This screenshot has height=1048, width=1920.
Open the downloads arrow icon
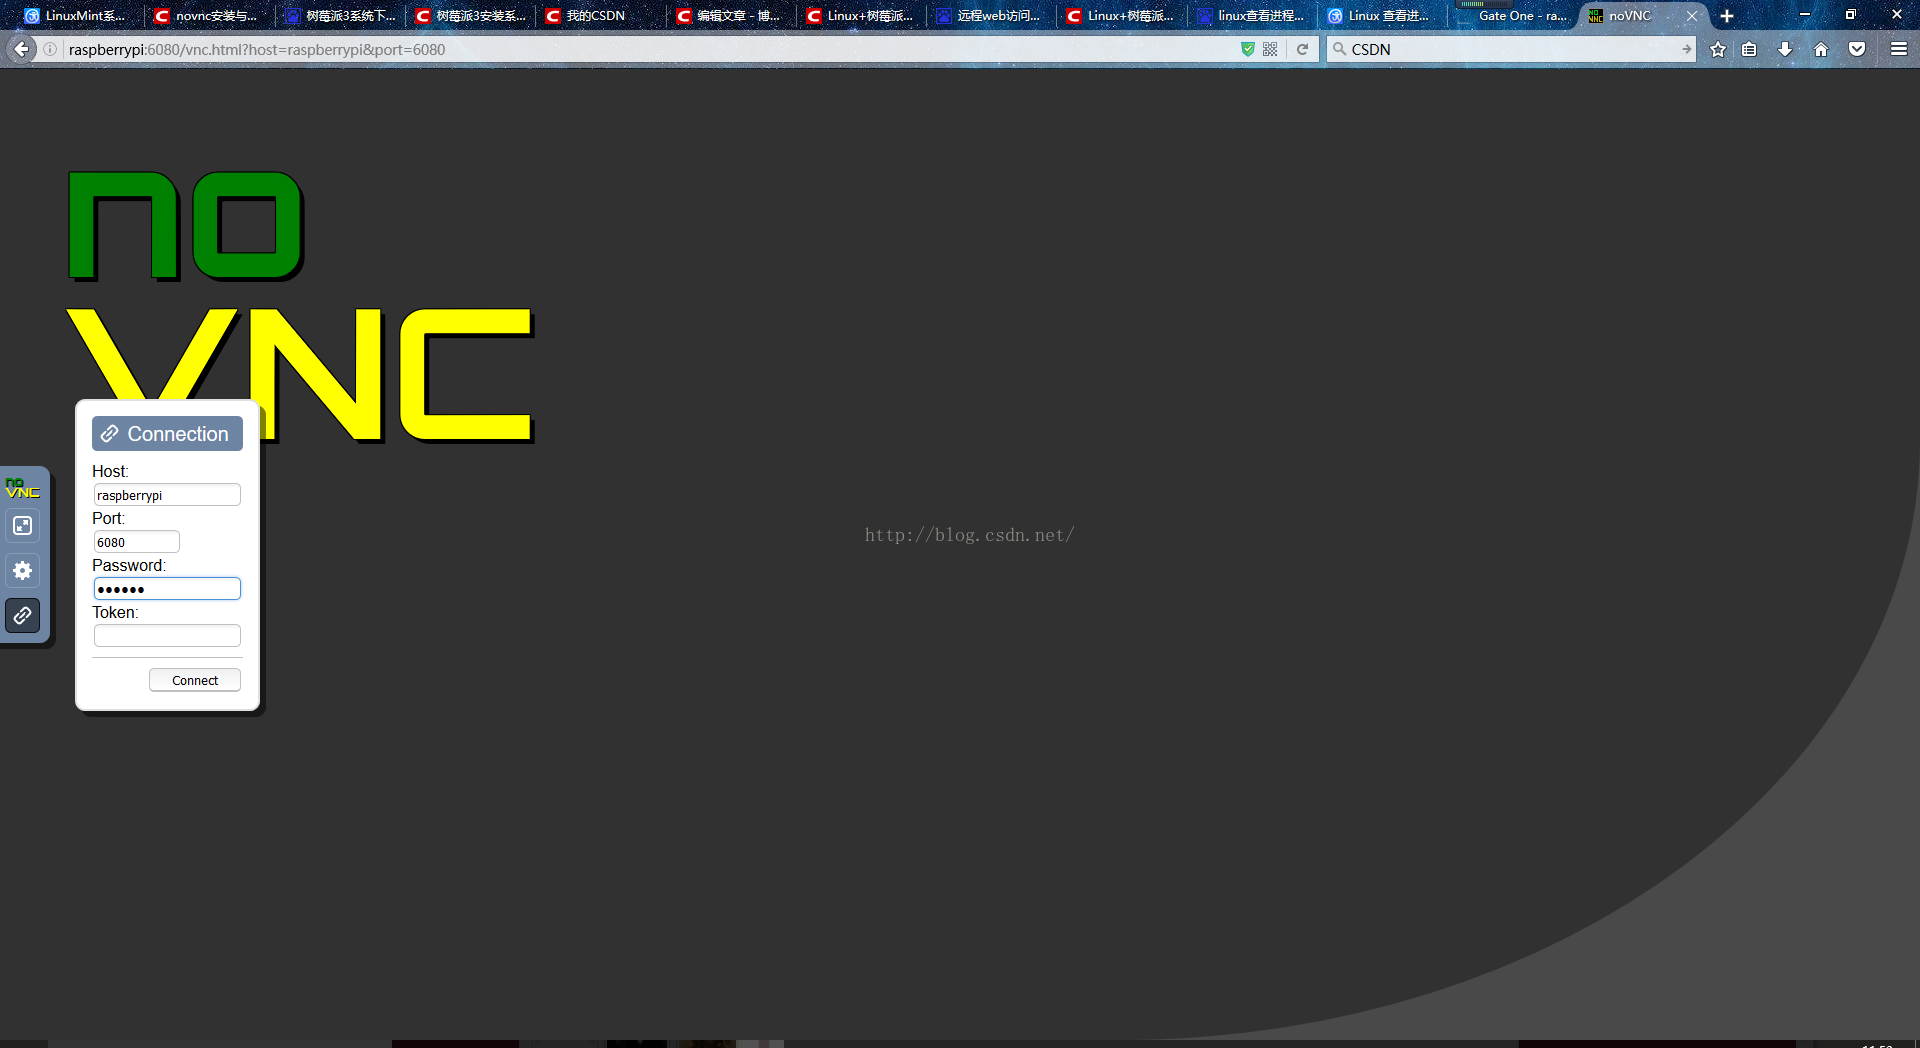click(1785, 49)
